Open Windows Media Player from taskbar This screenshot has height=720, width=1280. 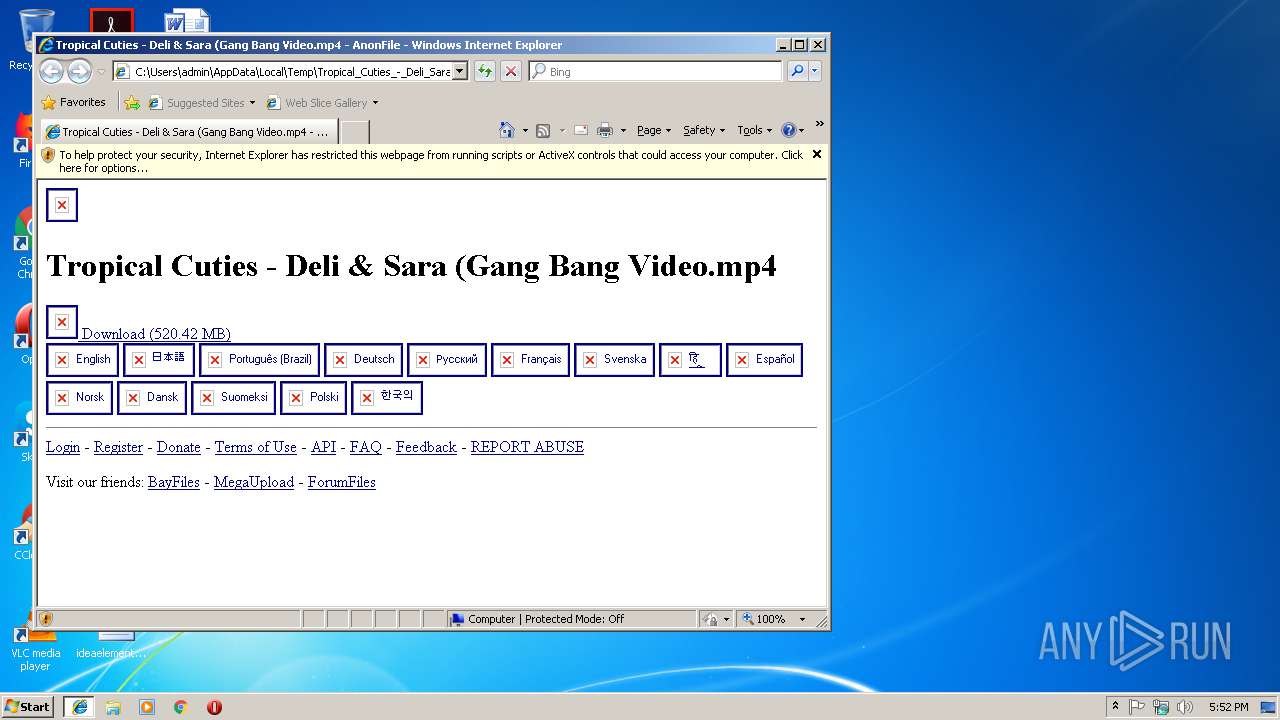coord(147,706)
